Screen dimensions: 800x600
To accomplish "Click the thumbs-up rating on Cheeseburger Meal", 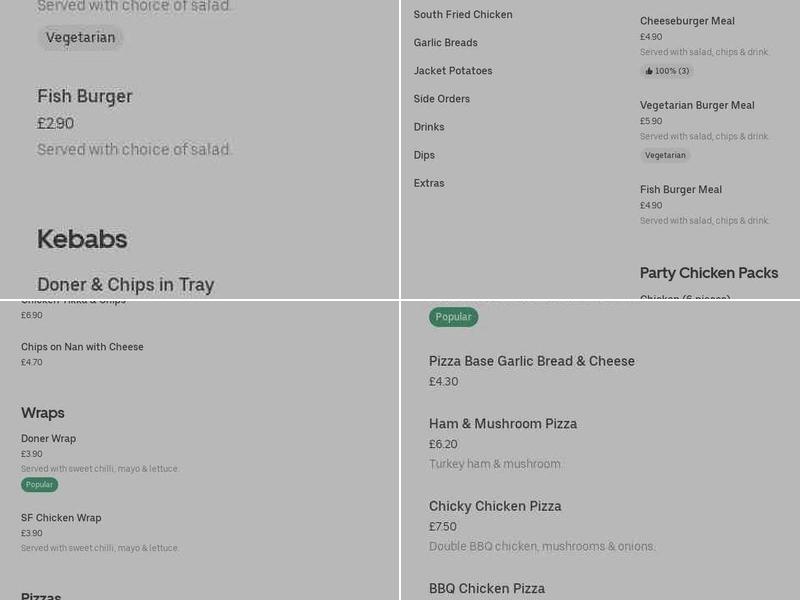I will tap(666, 71).
